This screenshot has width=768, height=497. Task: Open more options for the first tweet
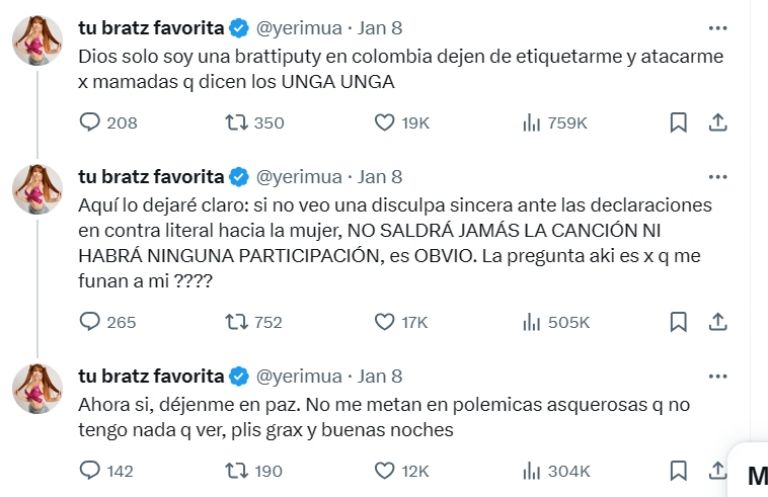pos(717,28)
